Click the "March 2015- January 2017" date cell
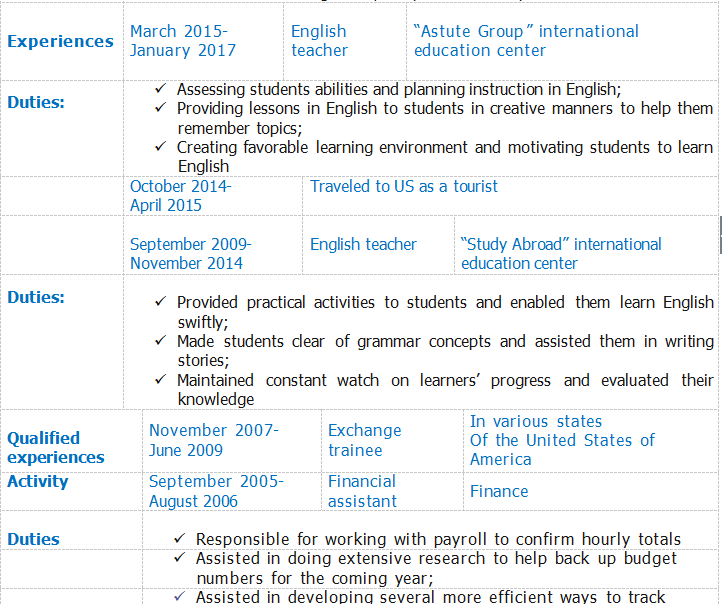The width and height of the screenshot is (722, 604). coord(183,41)
